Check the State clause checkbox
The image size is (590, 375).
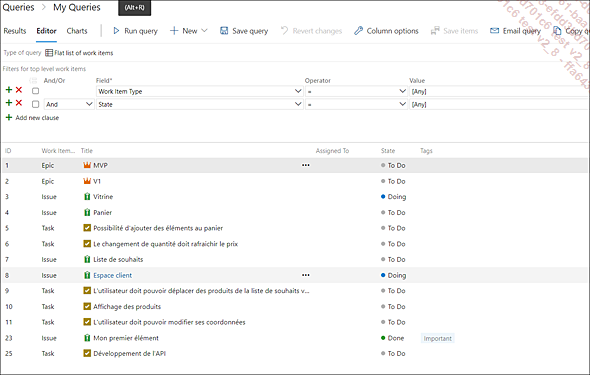35,104
